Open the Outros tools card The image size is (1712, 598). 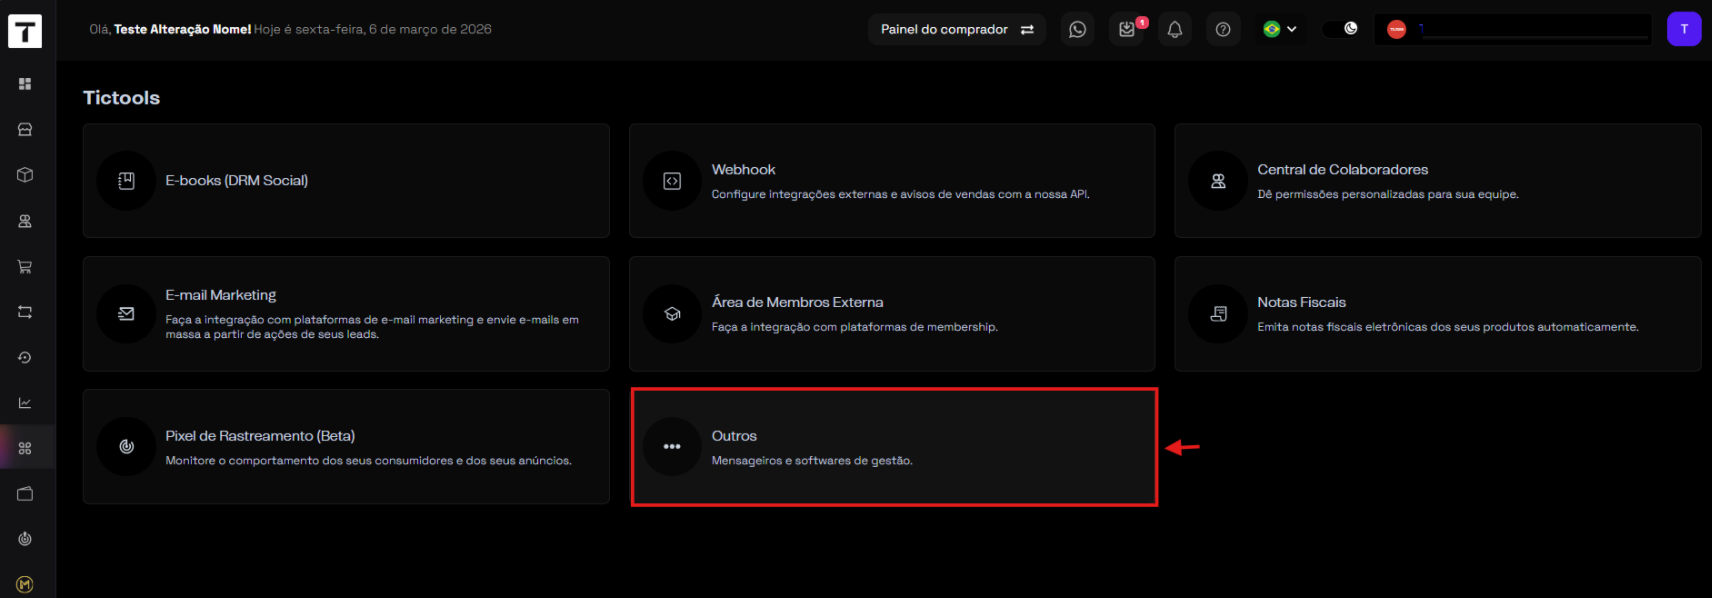click(x=893, y=447)
